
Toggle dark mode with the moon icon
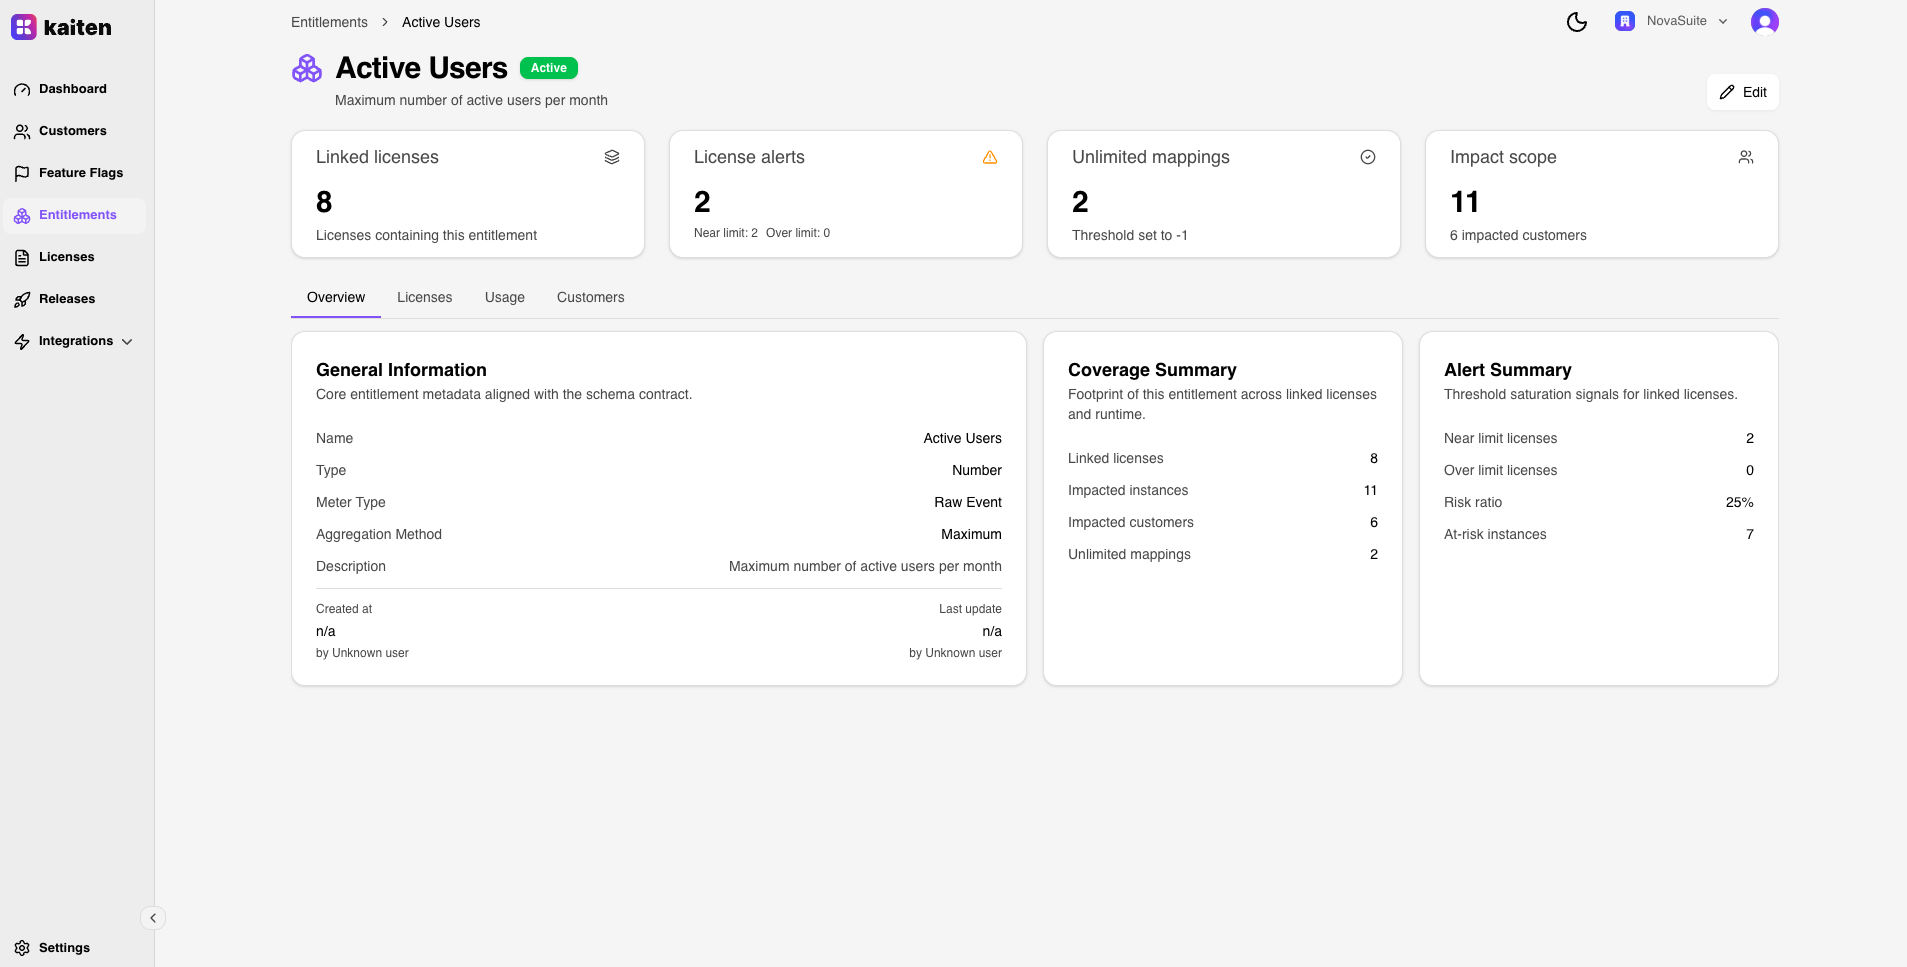click(x=1576, y=22)
